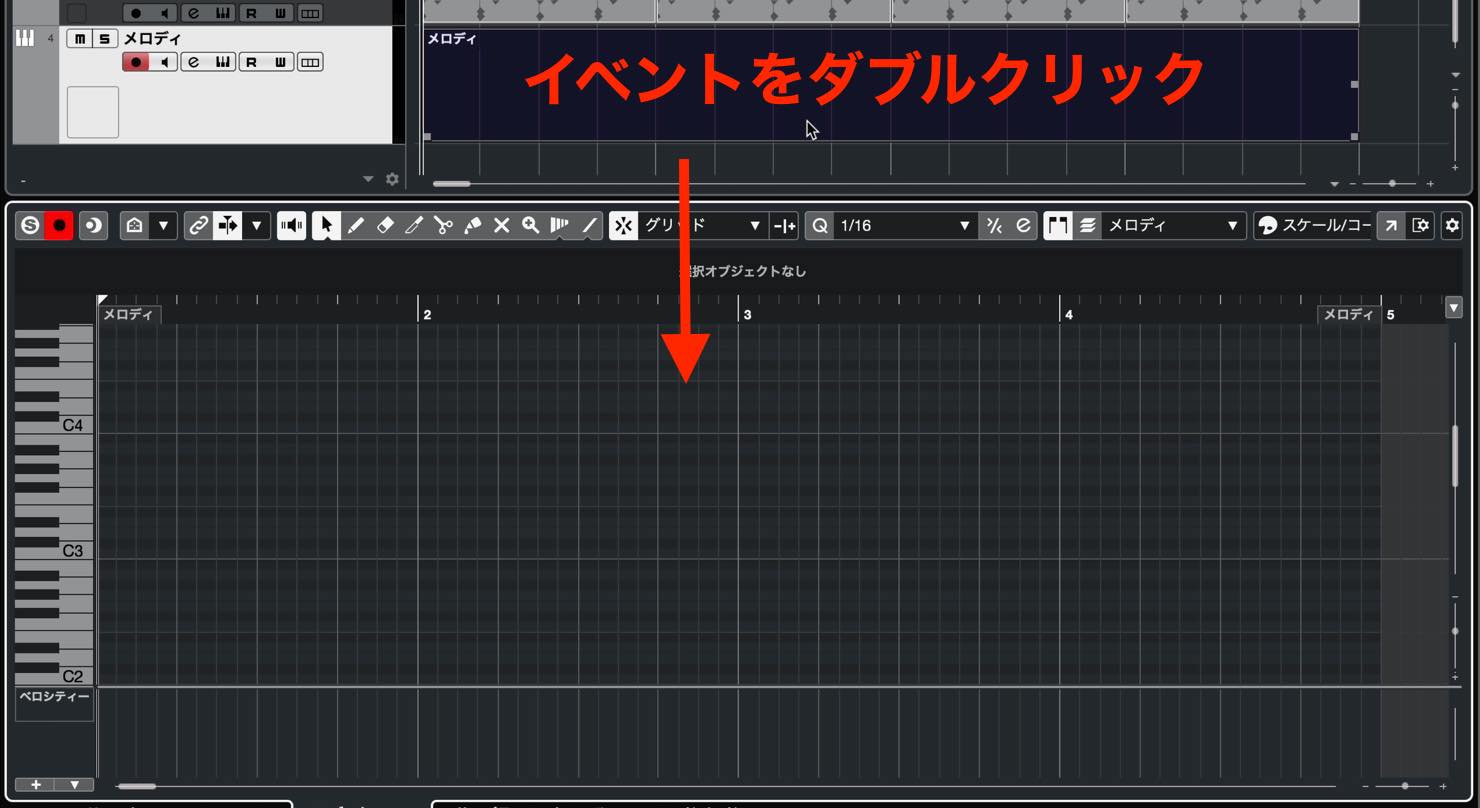Image resolution: width=1480 pixels, height=808 pixels.
Task: Click project horizontal zoom slider
Action: (1393, 183)
